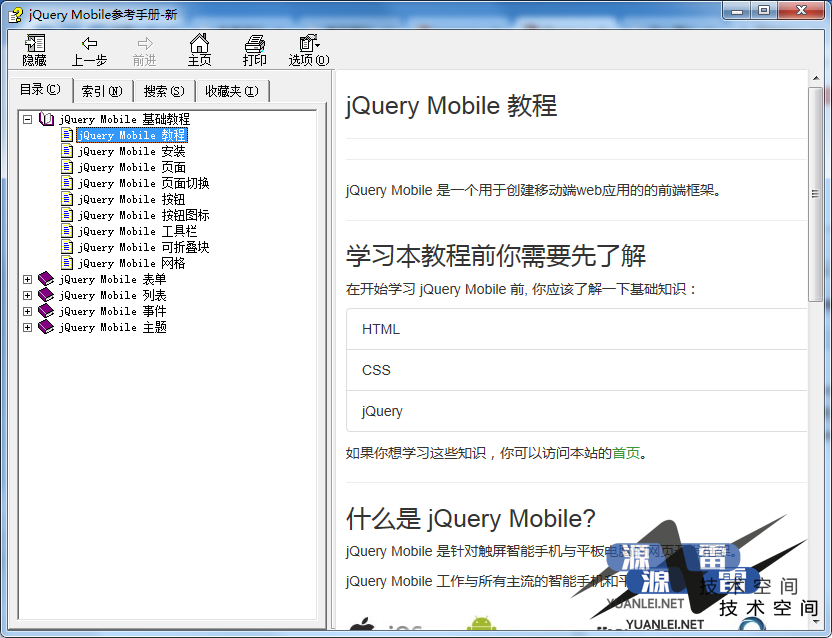832x638 pixels.
Task: Click the vertical scrollbar thumb
Action: coord(816,194)
